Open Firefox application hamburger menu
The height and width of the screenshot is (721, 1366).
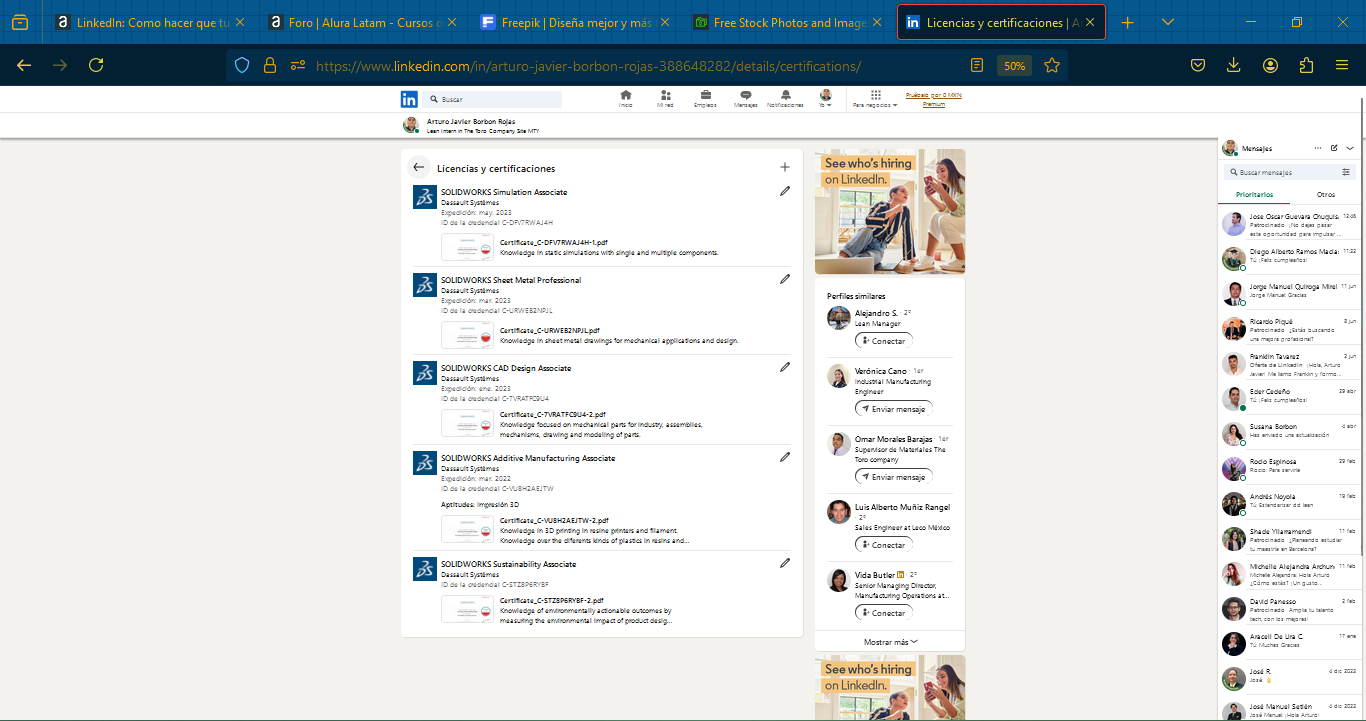point(1342,65)
